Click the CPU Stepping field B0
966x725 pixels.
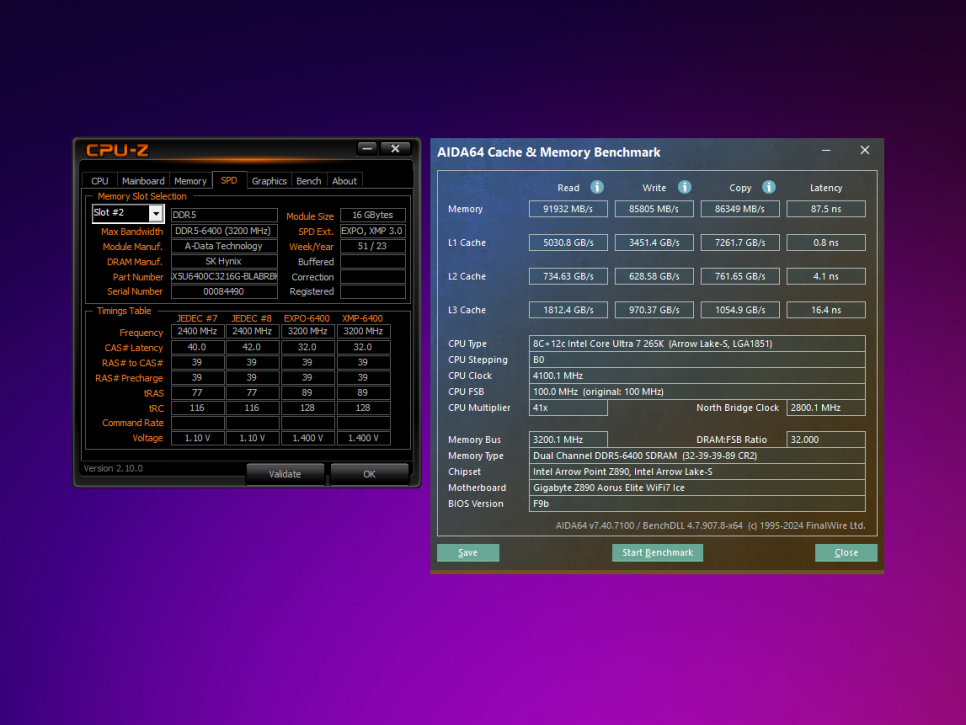697,360
